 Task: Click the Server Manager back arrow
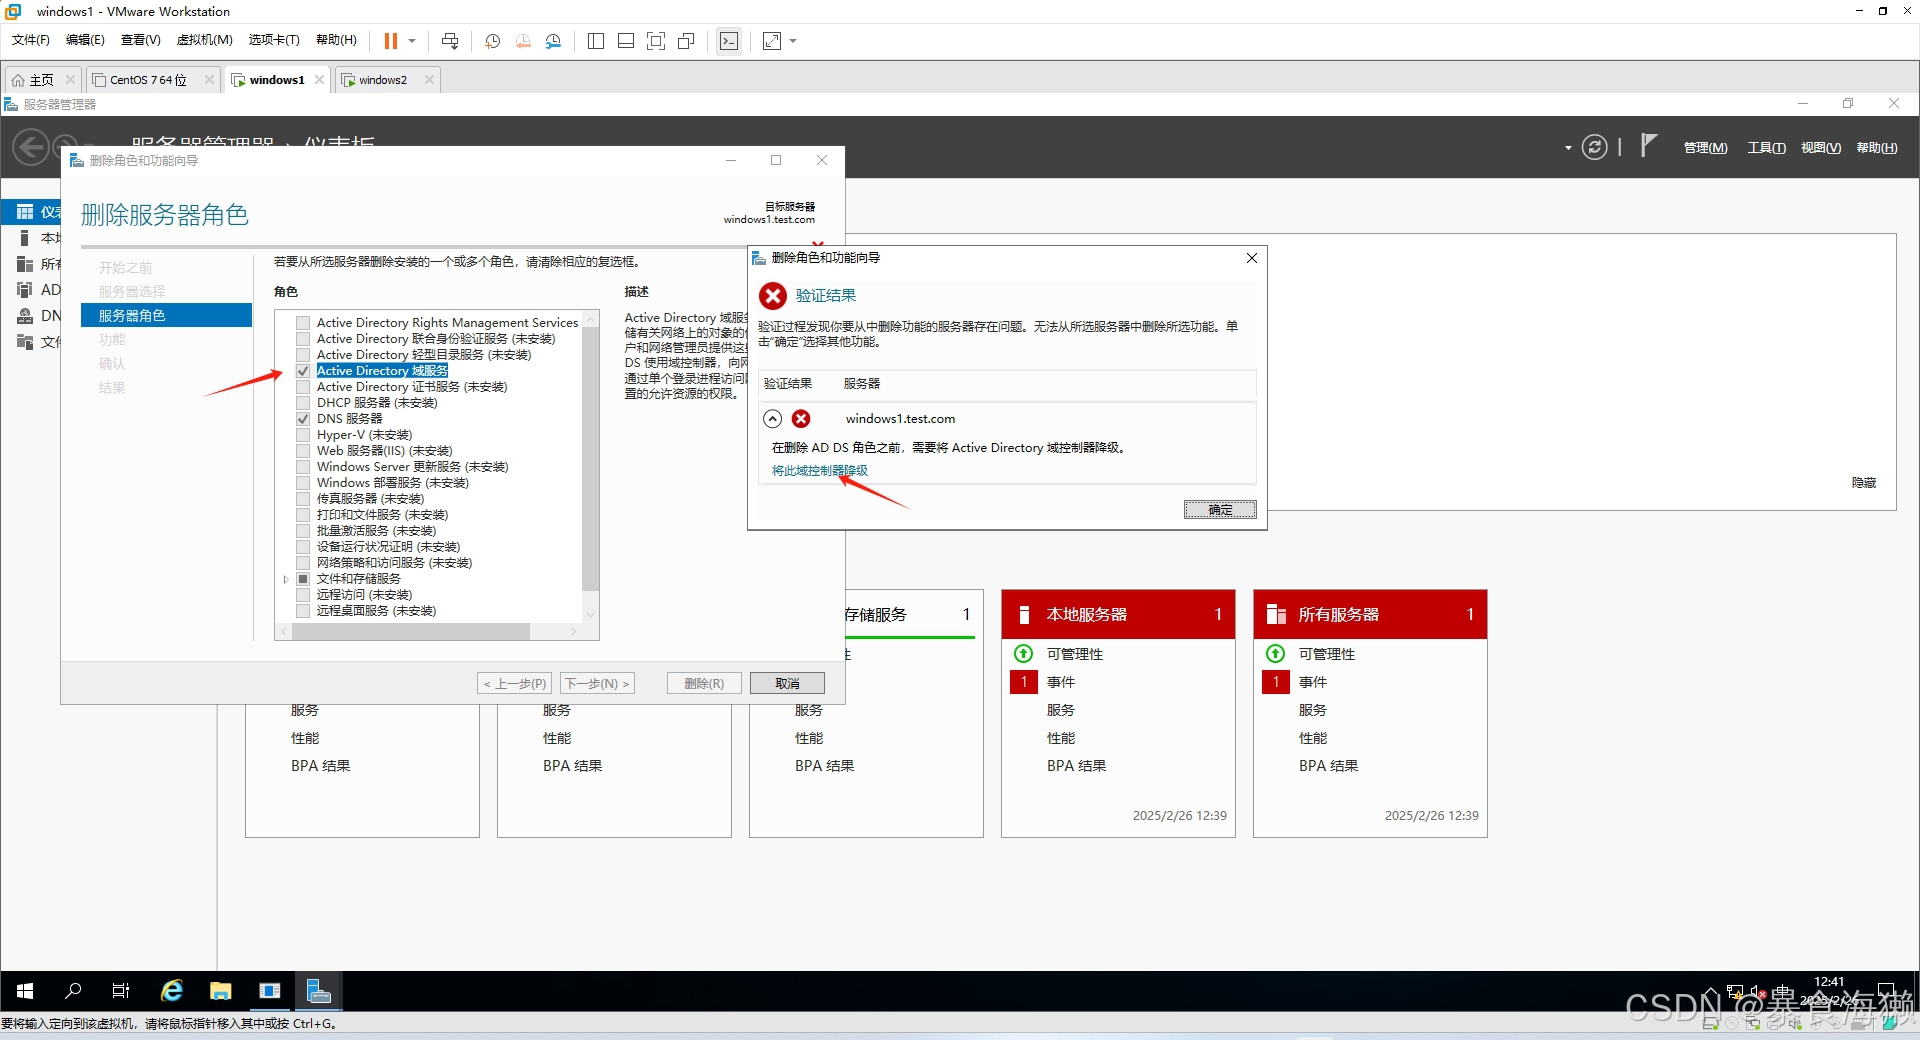(x=31, y=148)
